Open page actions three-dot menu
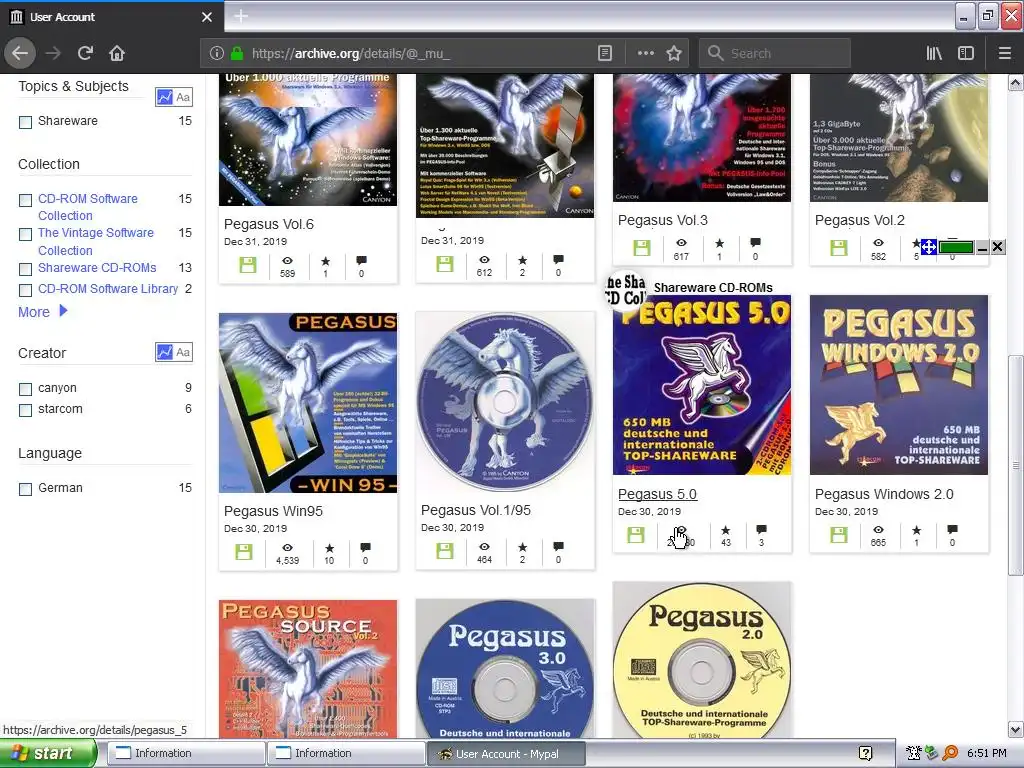 tap(645, 53)
